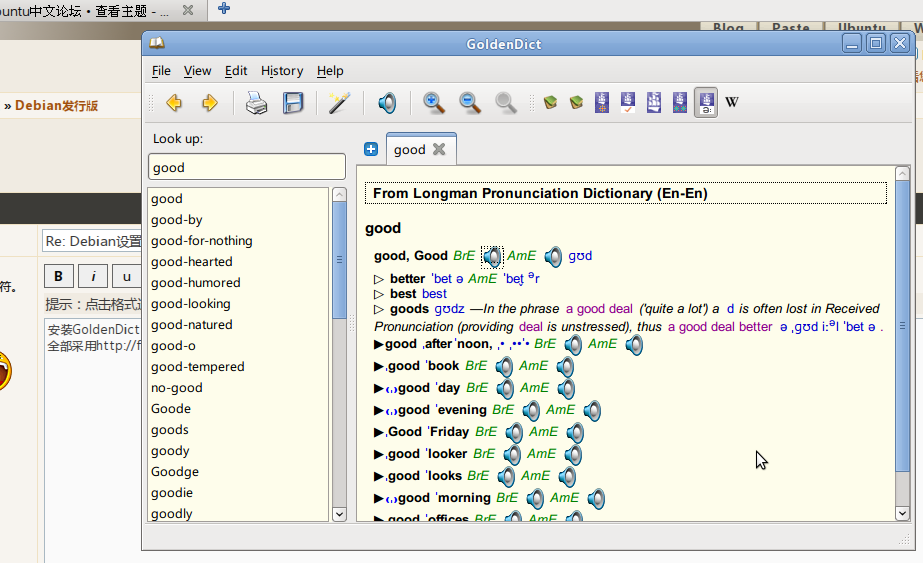The height and width of the screenshot is (563, 923).
Task: Add a new tab with plus icon
Action: click(371, 150)
